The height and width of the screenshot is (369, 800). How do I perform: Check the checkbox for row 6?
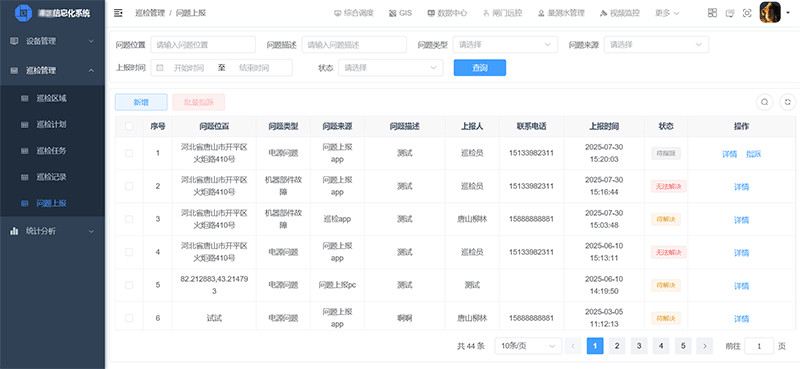coord(129,318)
